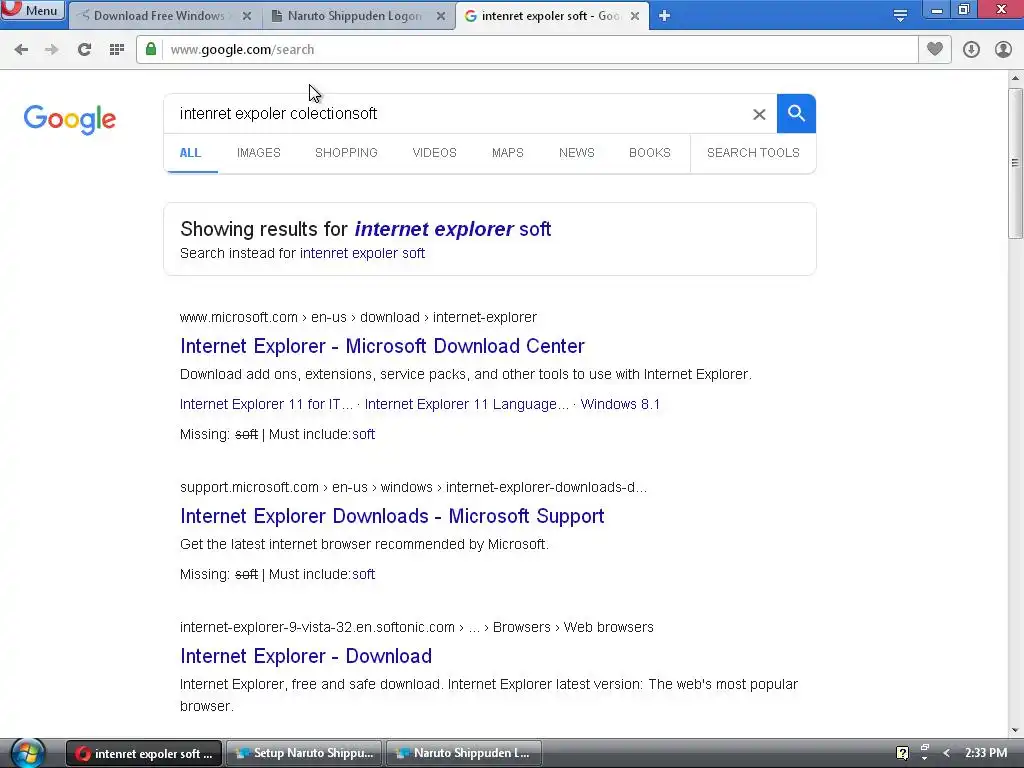Open the downloads icon in toolbar
Screen dimensions: 1024x768
(971, 50)
